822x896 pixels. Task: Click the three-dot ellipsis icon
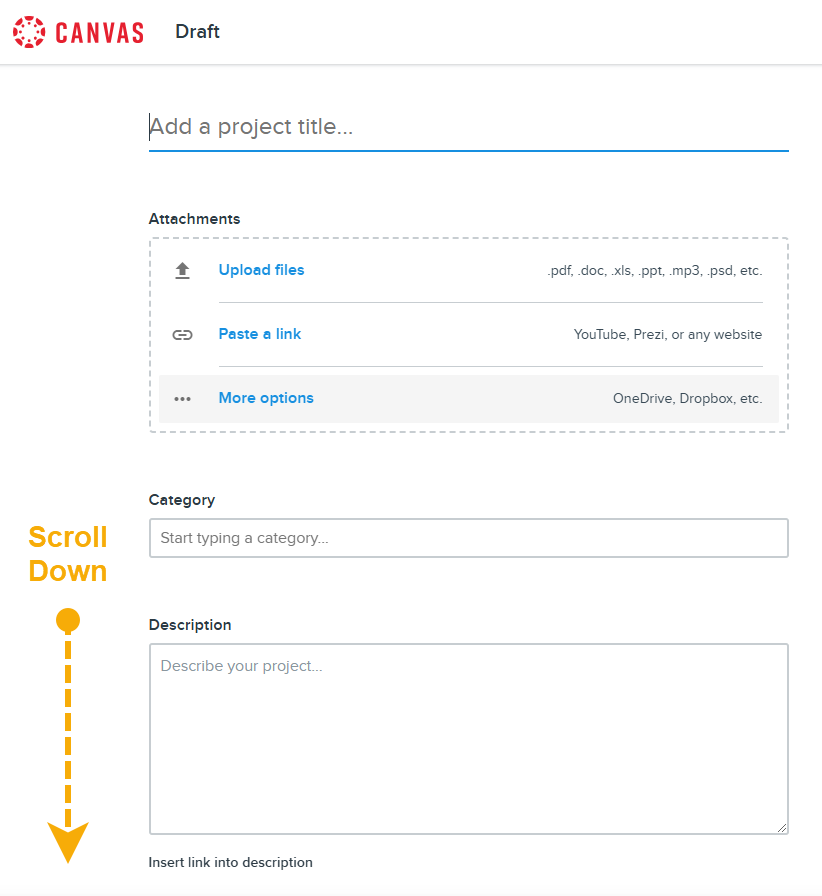pos(182,398)
